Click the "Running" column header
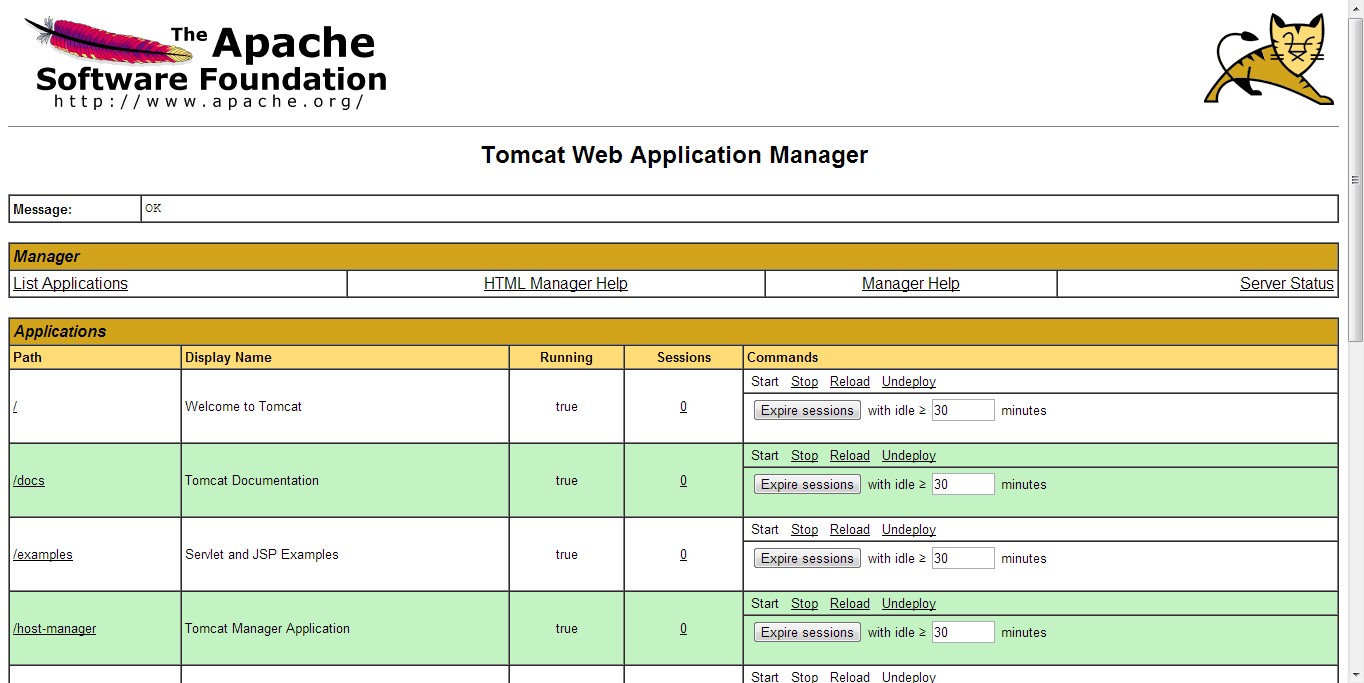This screenshot has width=1364, height=683. [566, 358]
